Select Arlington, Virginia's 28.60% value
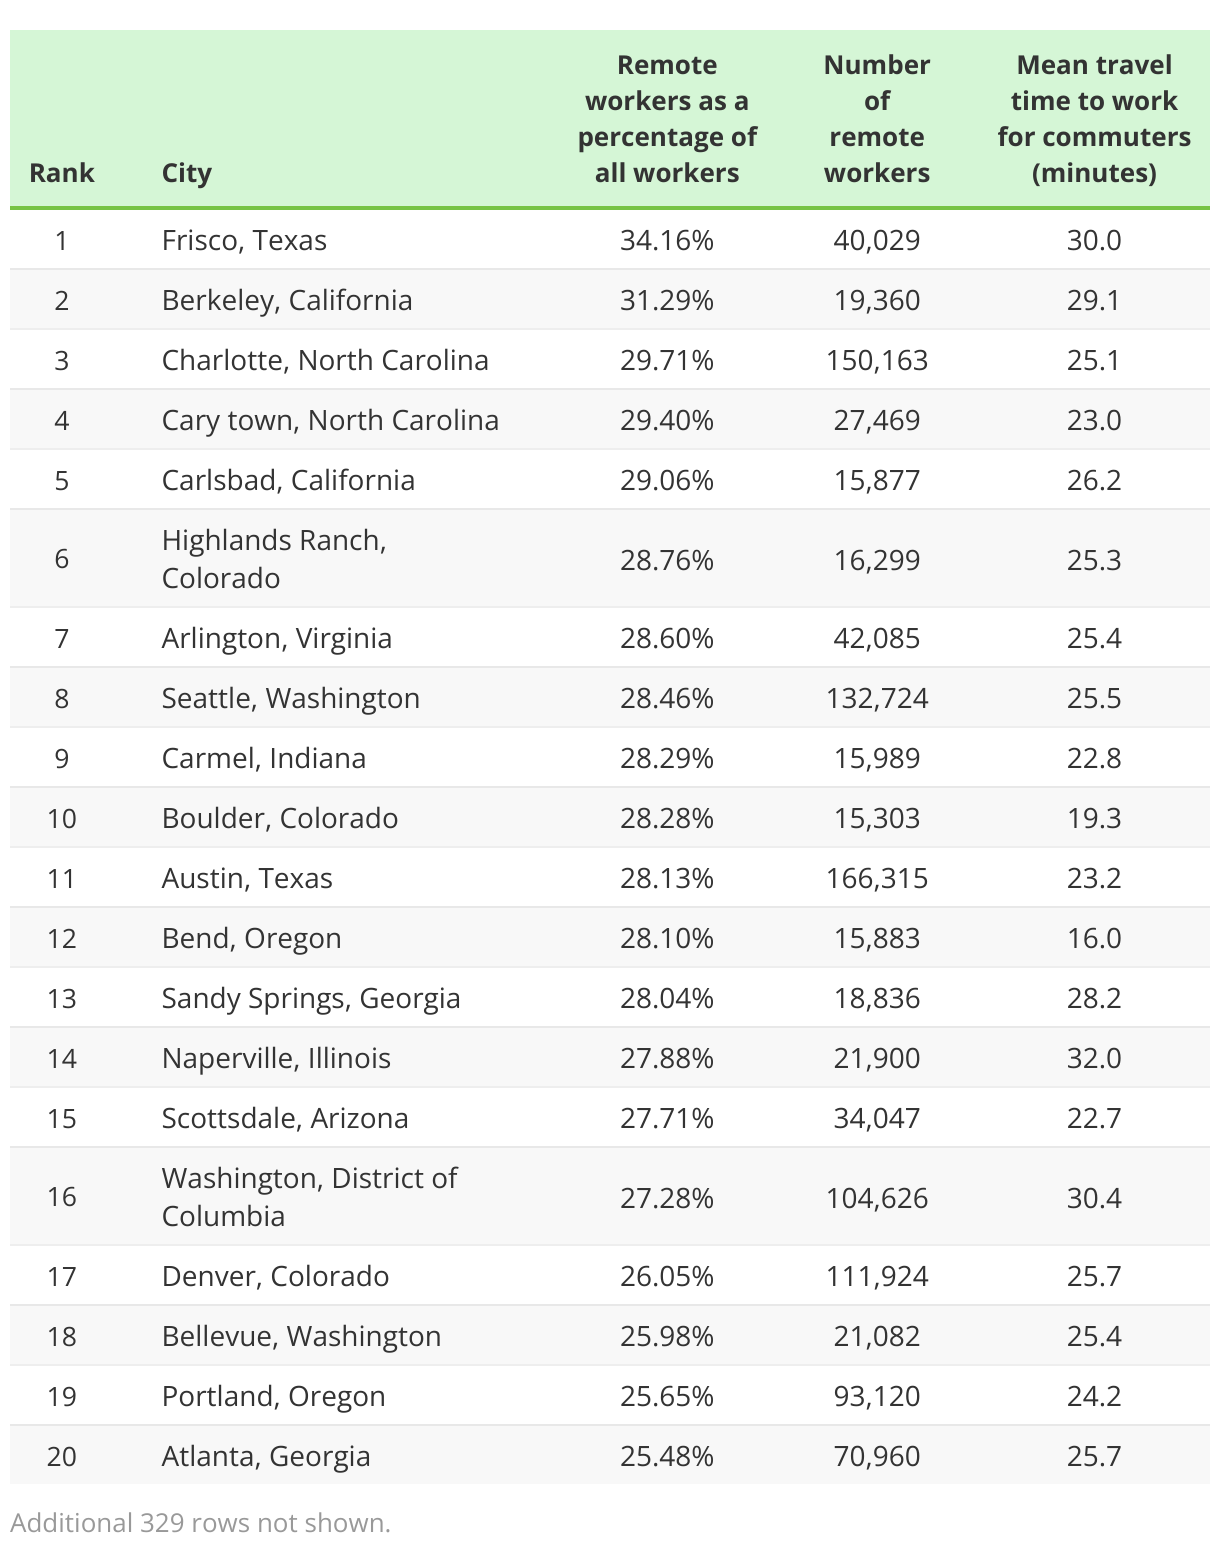Viewport: 1220px width, 1550px height. (667, 638)
